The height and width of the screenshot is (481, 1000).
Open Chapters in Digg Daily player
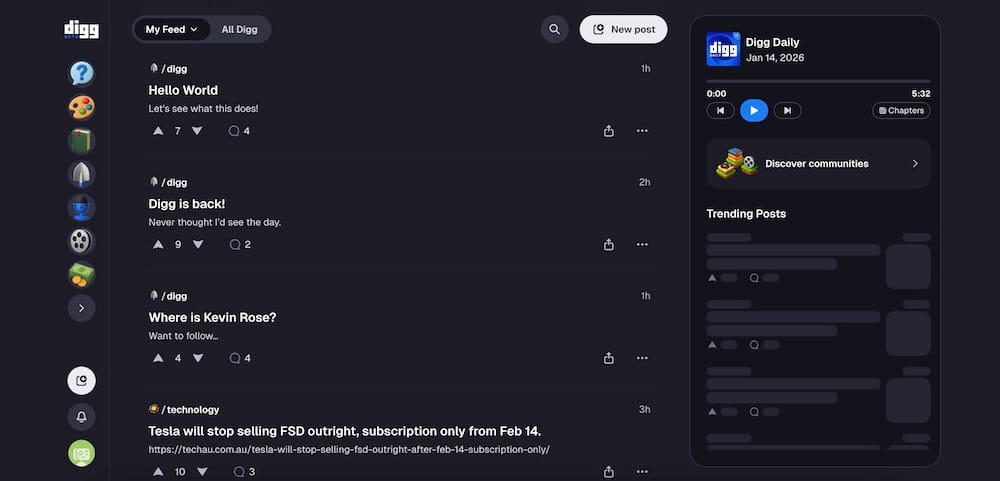[x=901, y=110]
